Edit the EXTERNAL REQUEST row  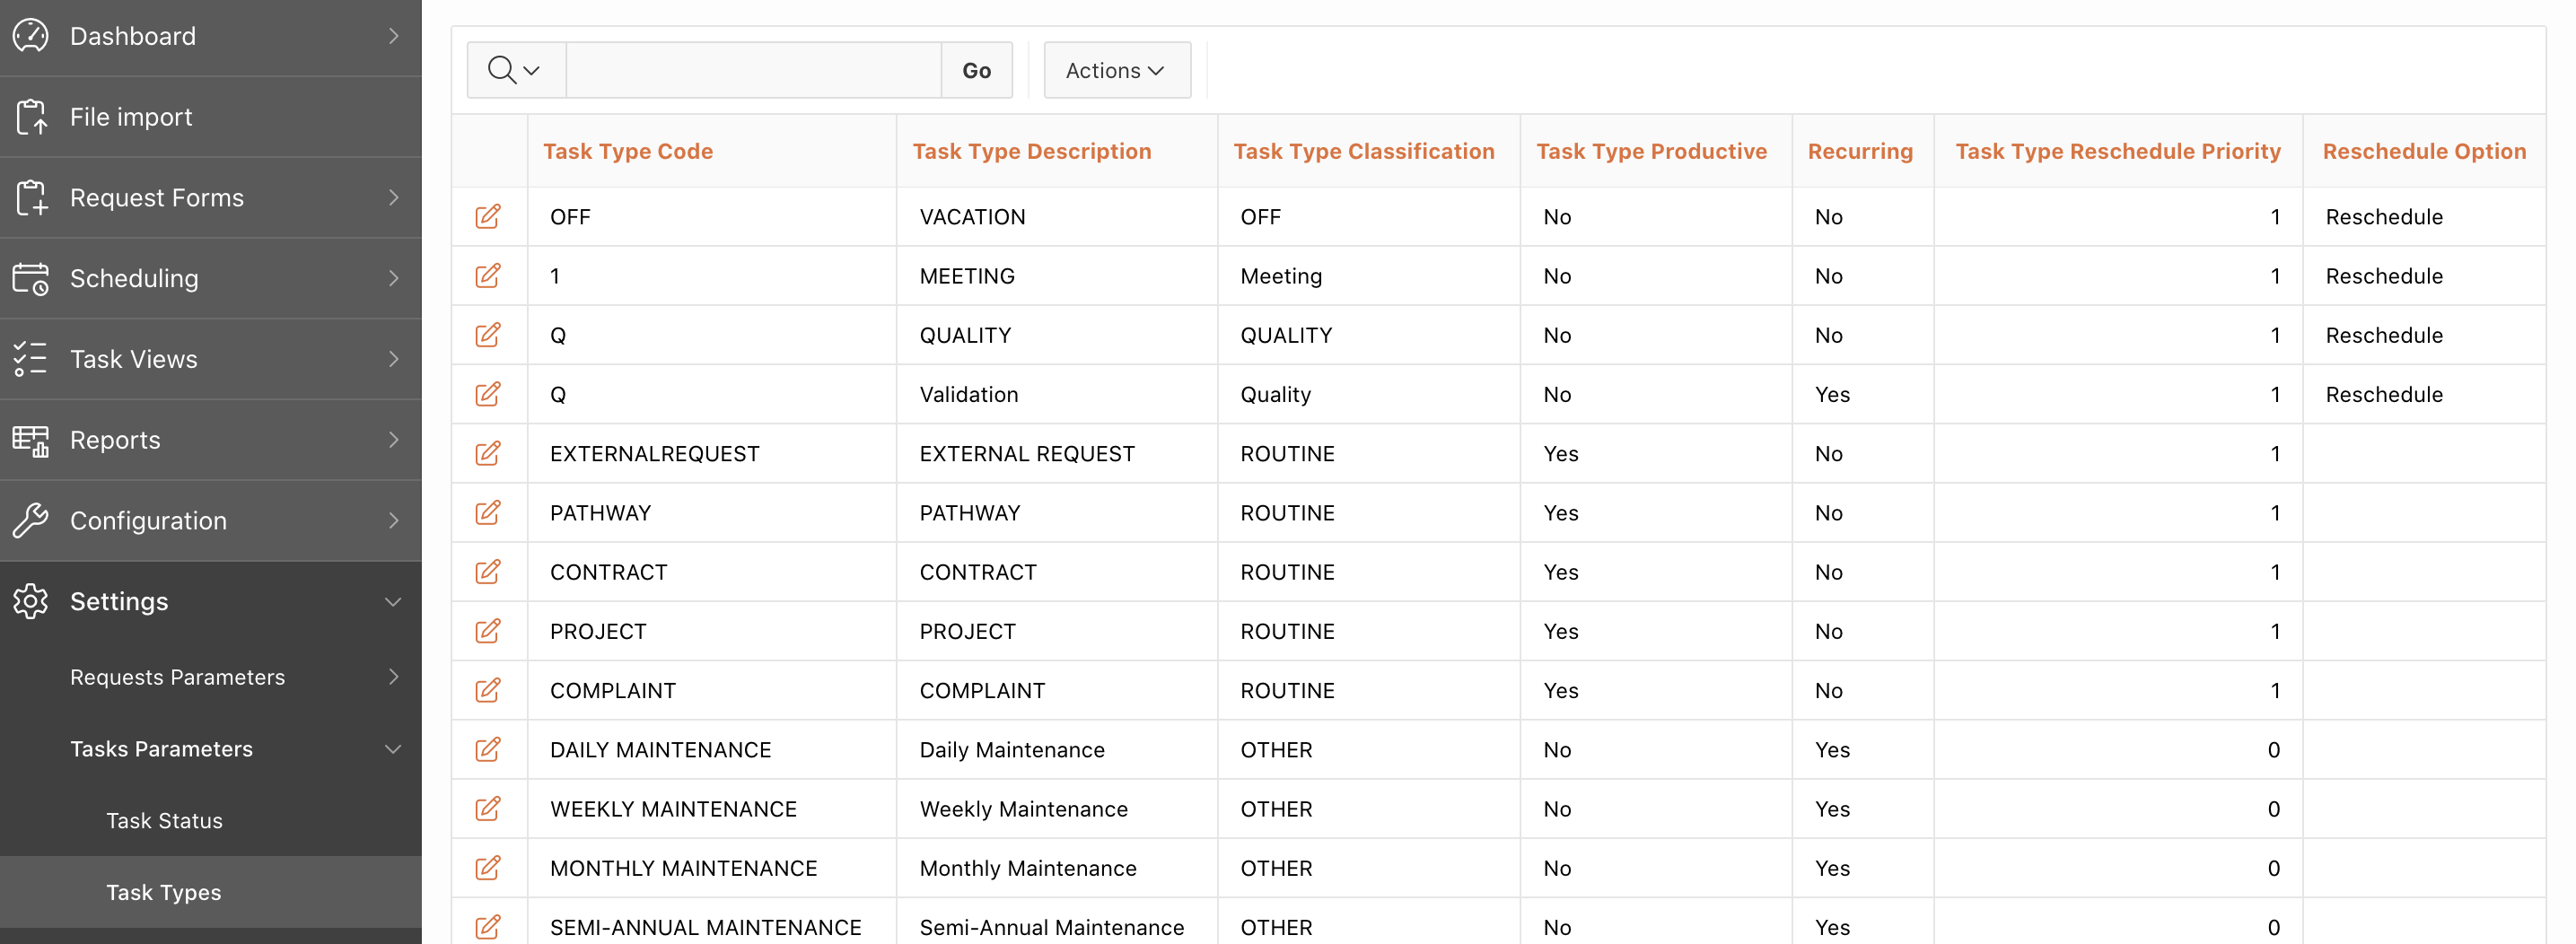click(488, 454)
